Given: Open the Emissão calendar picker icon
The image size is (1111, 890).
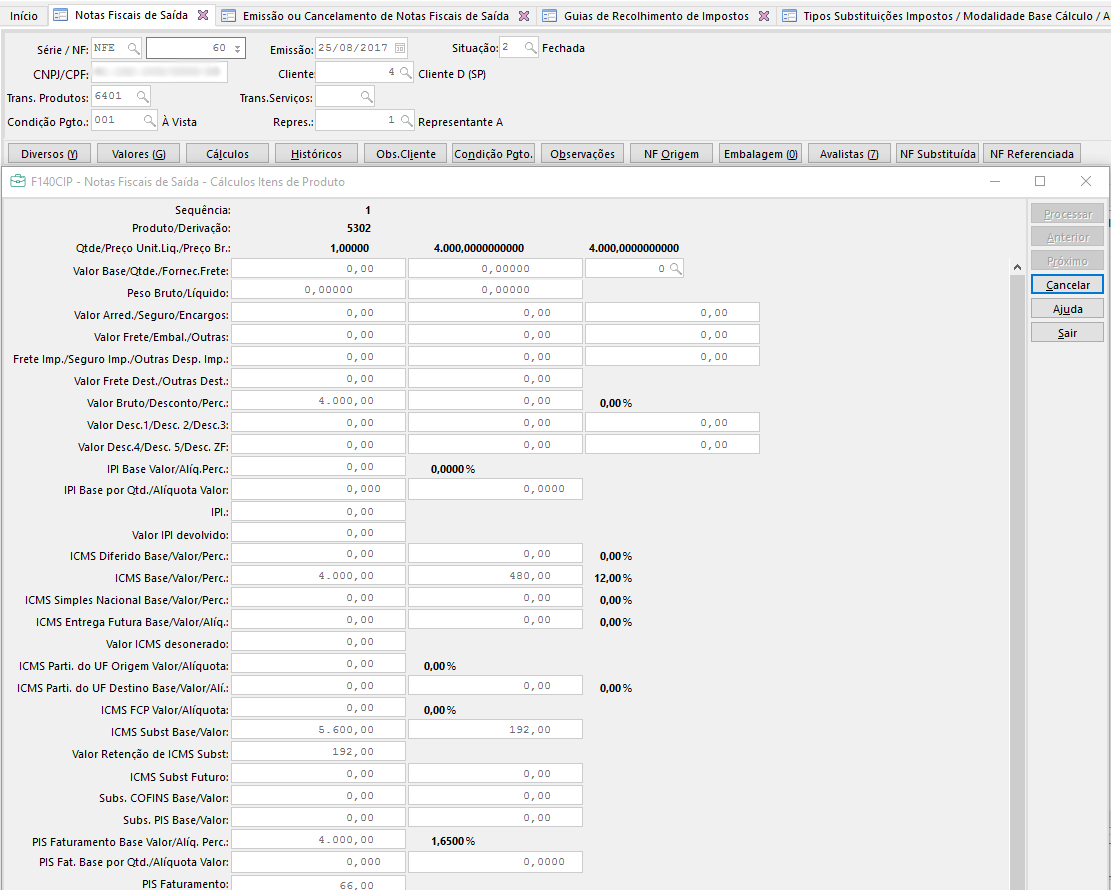Looking at the screenshot, I should [400, 48].
